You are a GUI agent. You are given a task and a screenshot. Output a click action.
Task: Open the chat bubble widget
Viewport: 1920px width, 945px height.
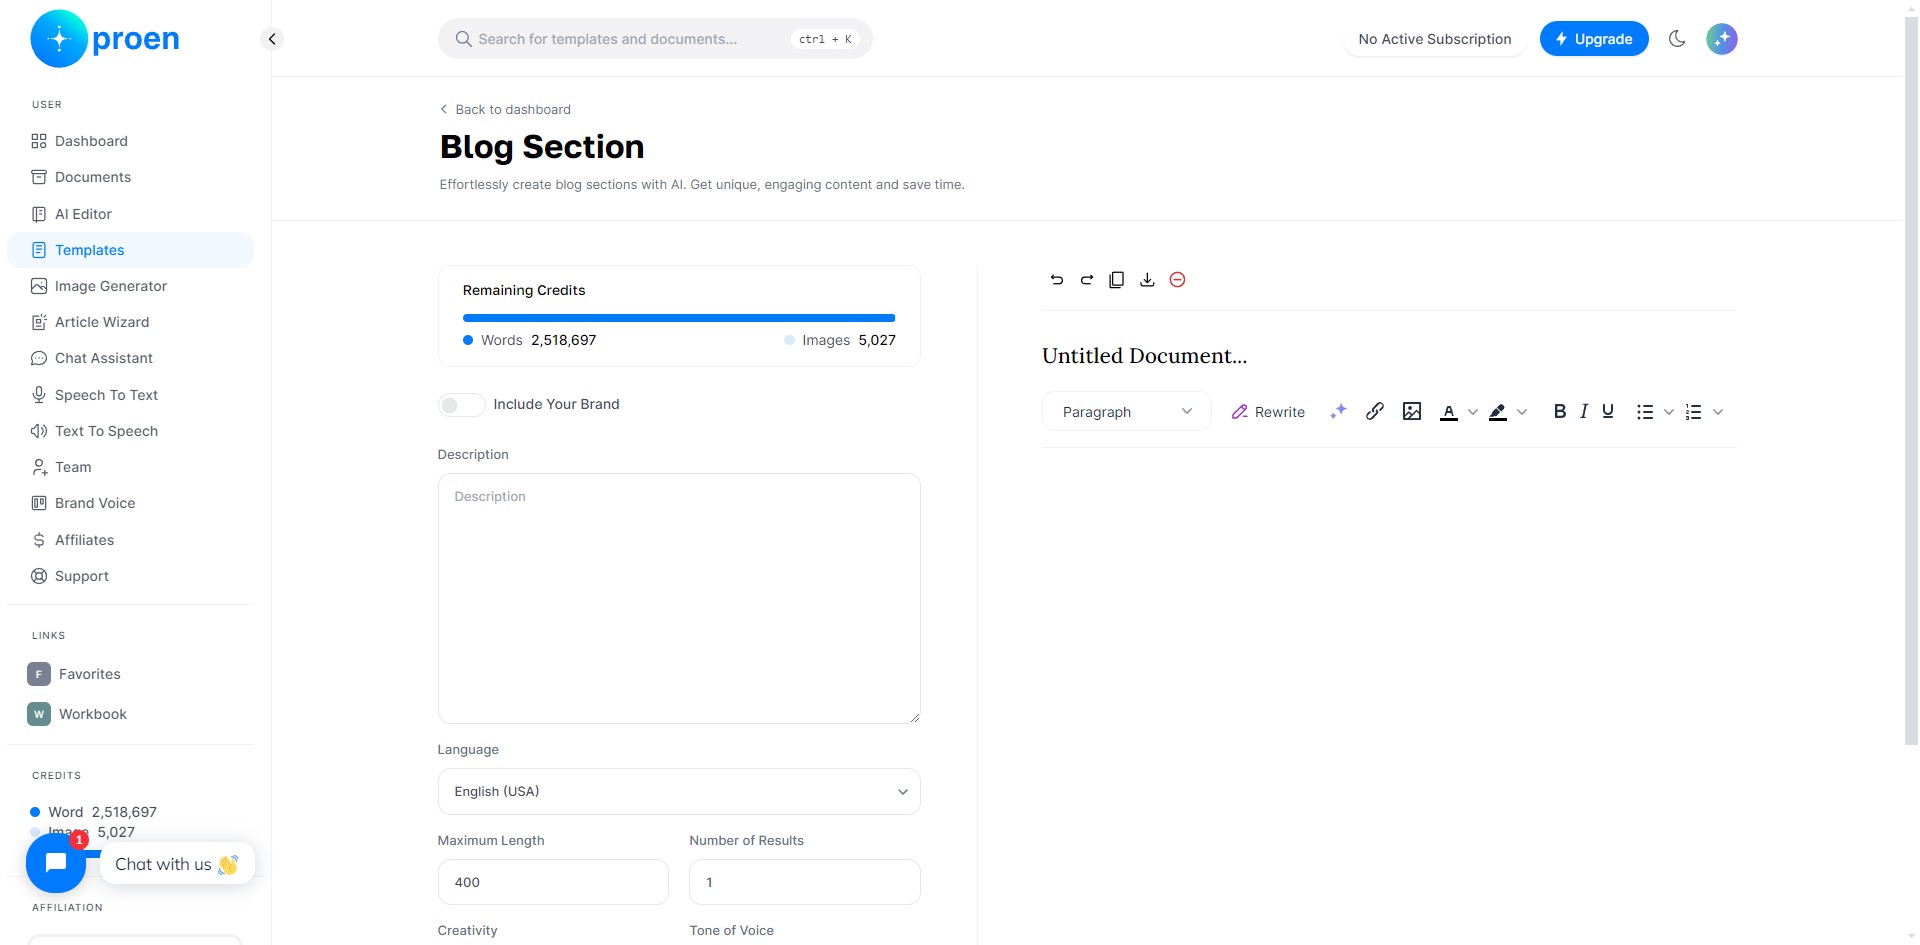pos(56,863)
